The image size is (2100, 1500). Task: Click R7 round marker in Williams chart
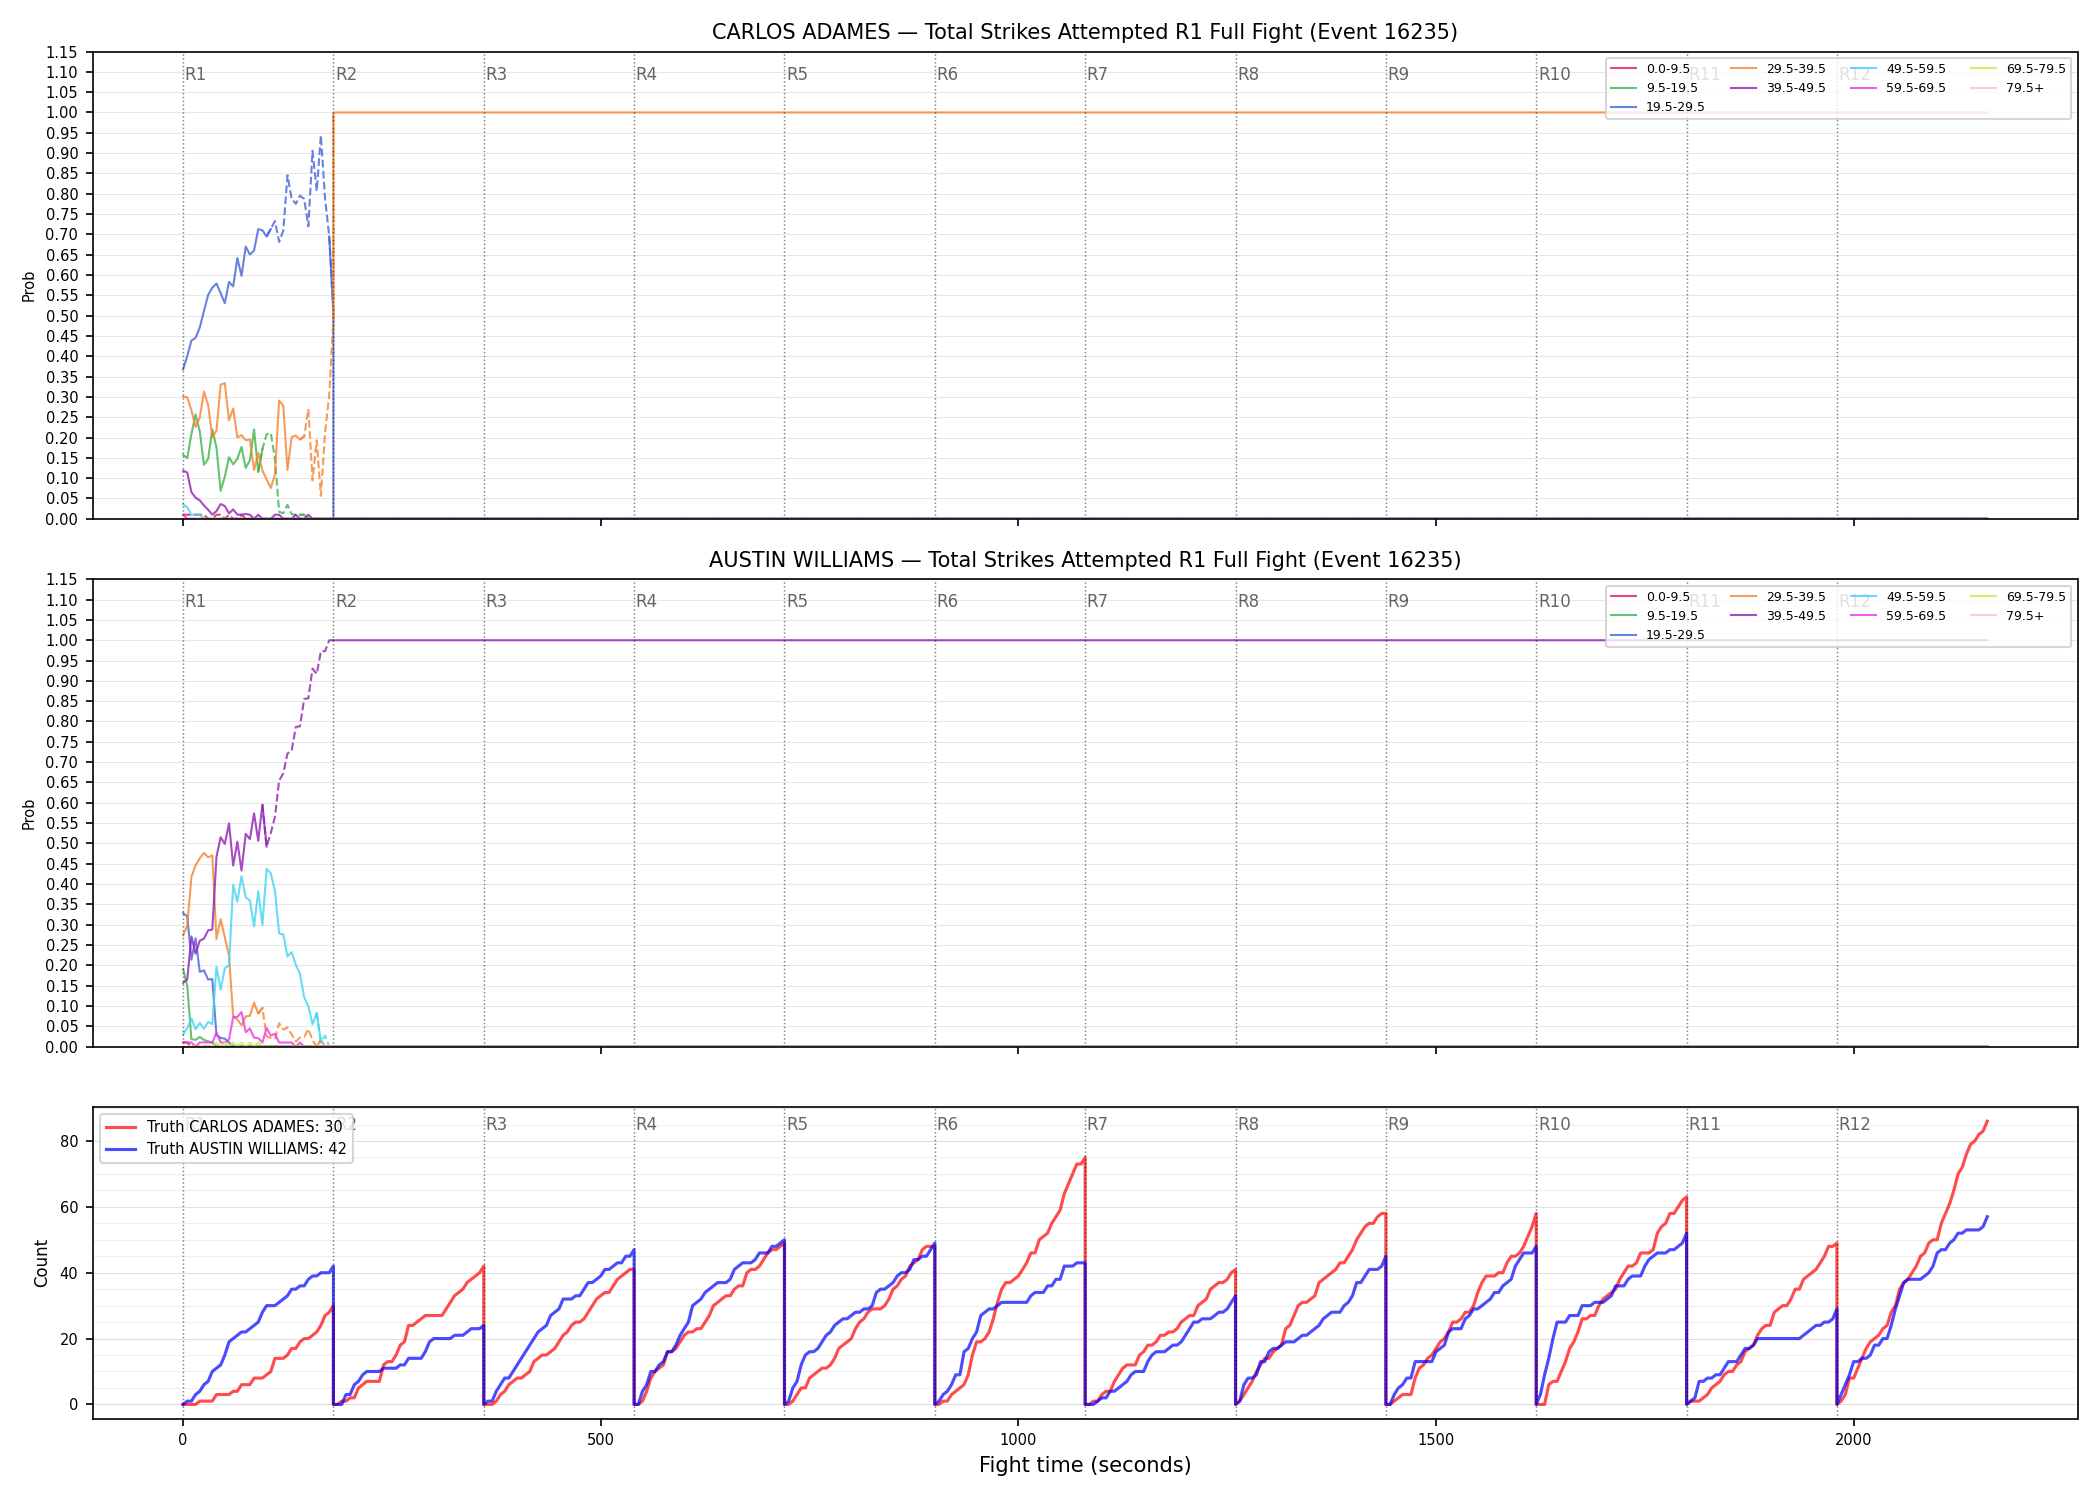[1097, 601]
